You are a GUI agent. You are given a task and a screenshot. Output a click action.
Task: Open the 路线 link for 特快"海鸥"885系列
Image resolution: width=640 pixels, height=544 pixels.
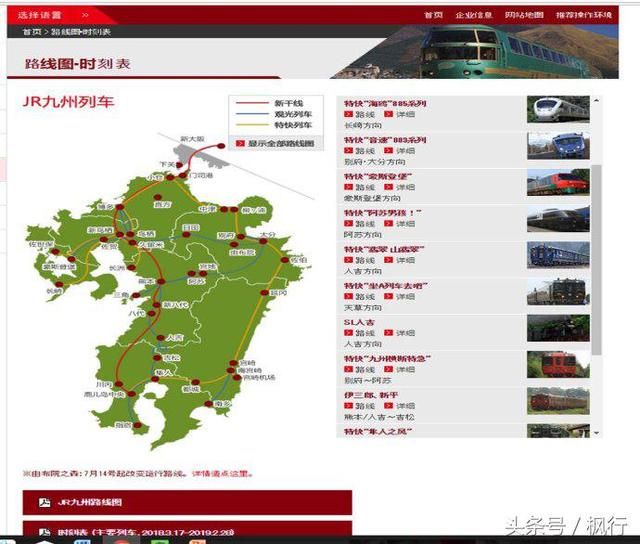pos(360,114)
